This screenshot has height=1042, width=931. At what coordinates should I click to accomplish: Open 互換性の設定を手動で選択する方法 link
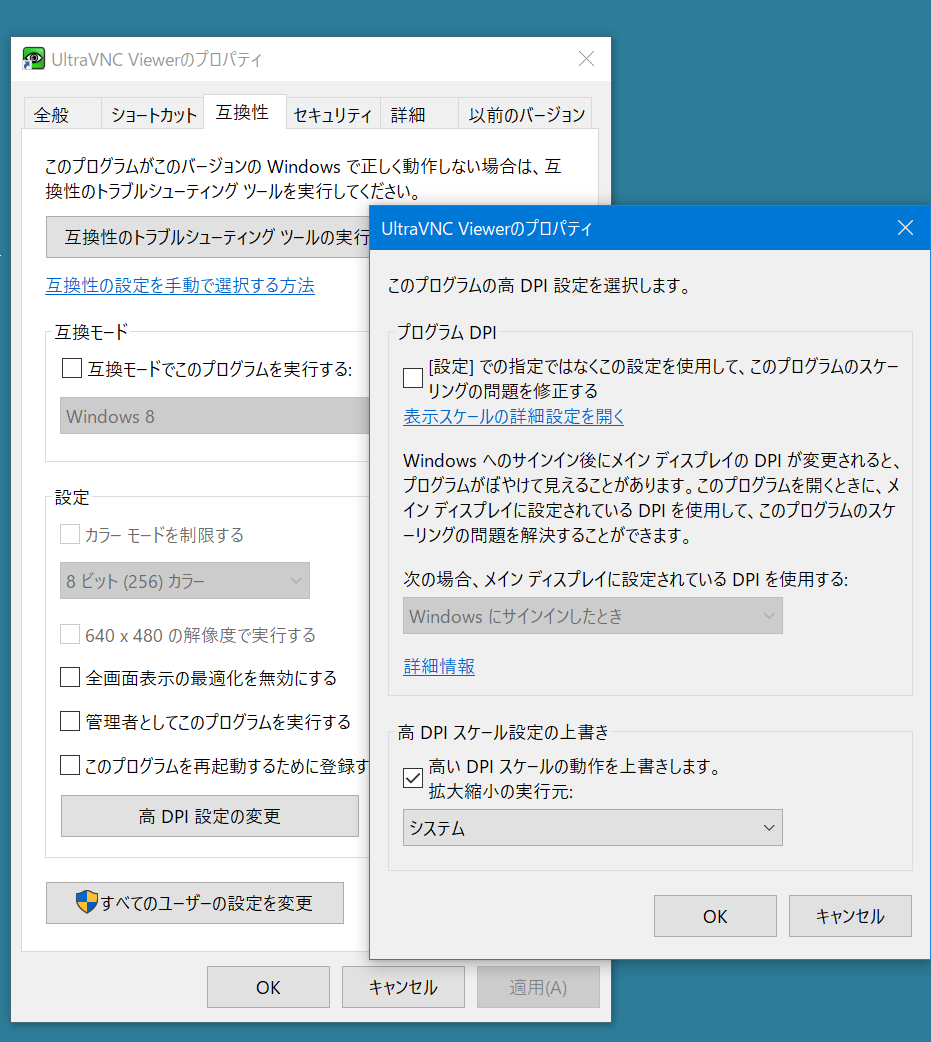point(180,286)
